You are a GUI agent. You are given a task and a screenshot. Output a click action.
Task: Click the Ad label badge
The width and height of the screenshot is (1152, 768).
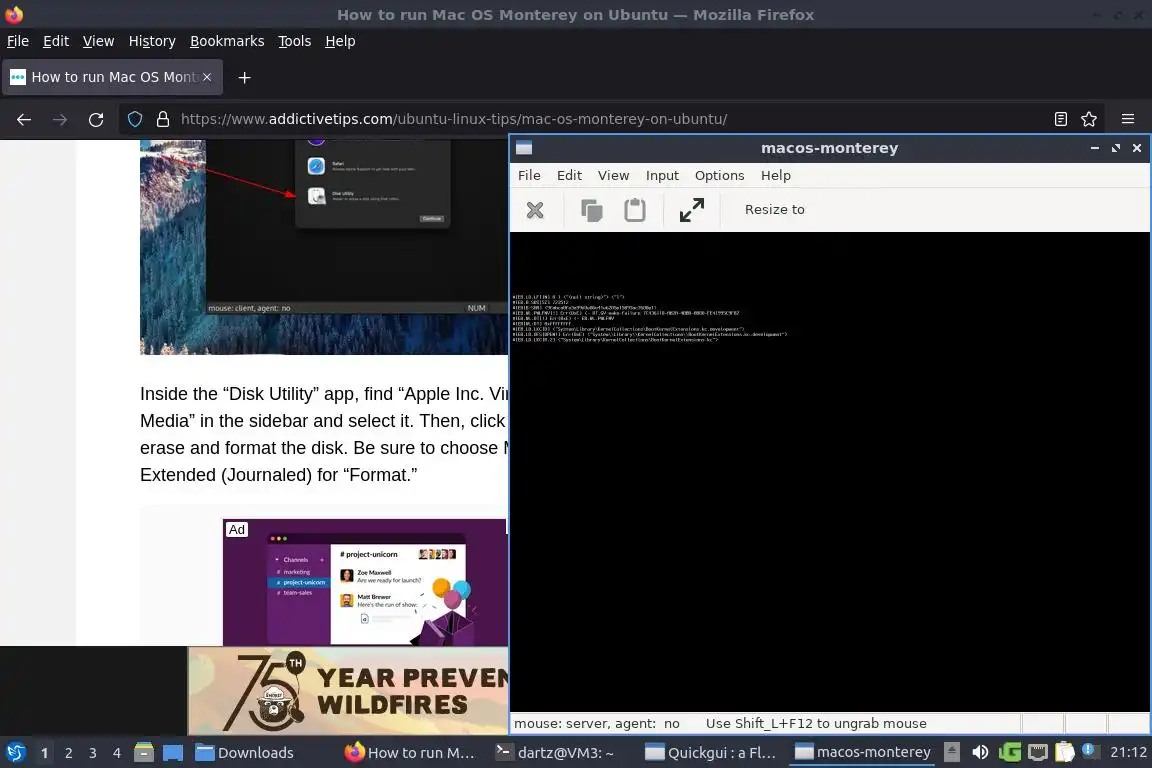[237, 530]
